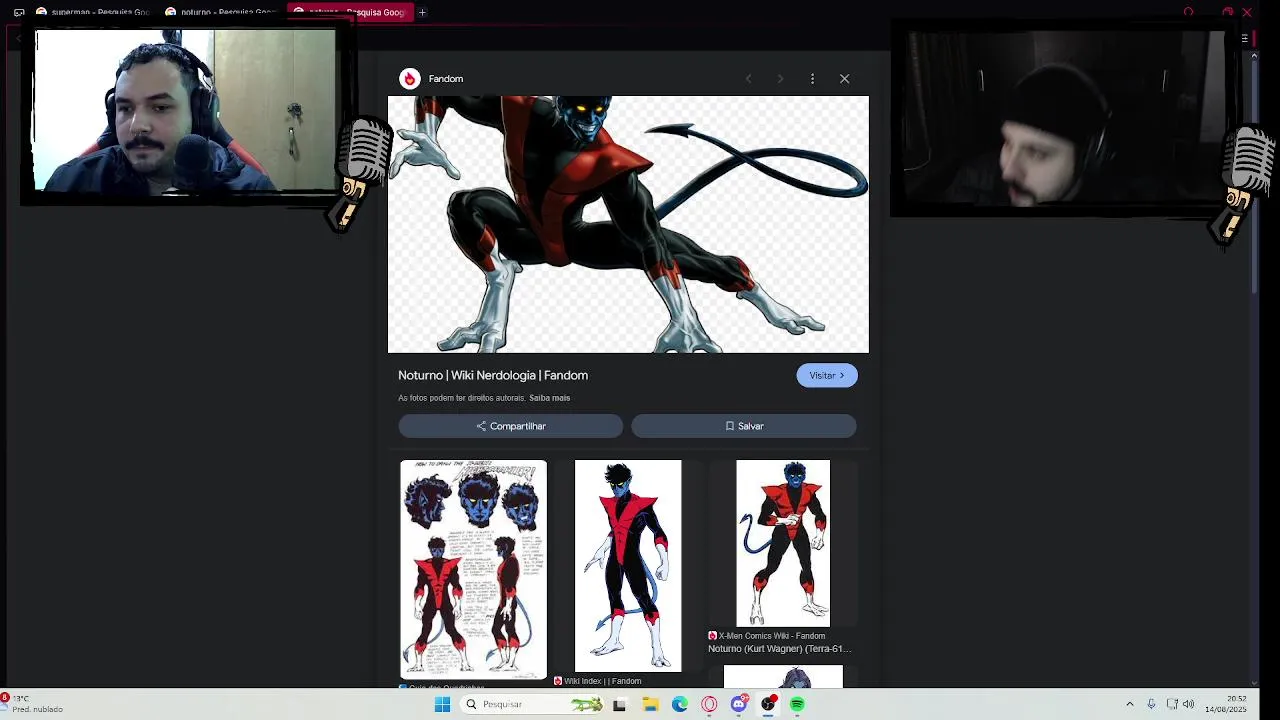Image resolution: width=1280 pixels, height=720 pixels.
Task: Select the active noturno Pesquisa Google tab
Action: (x=349, y=12)
